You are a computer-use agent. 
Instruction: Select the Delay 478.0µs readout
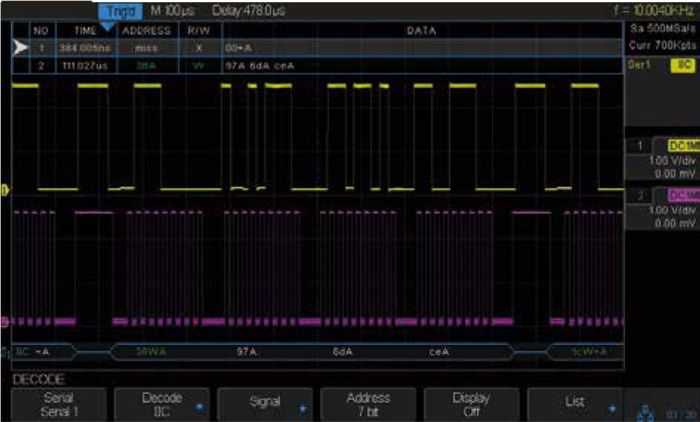pos(248,11)
